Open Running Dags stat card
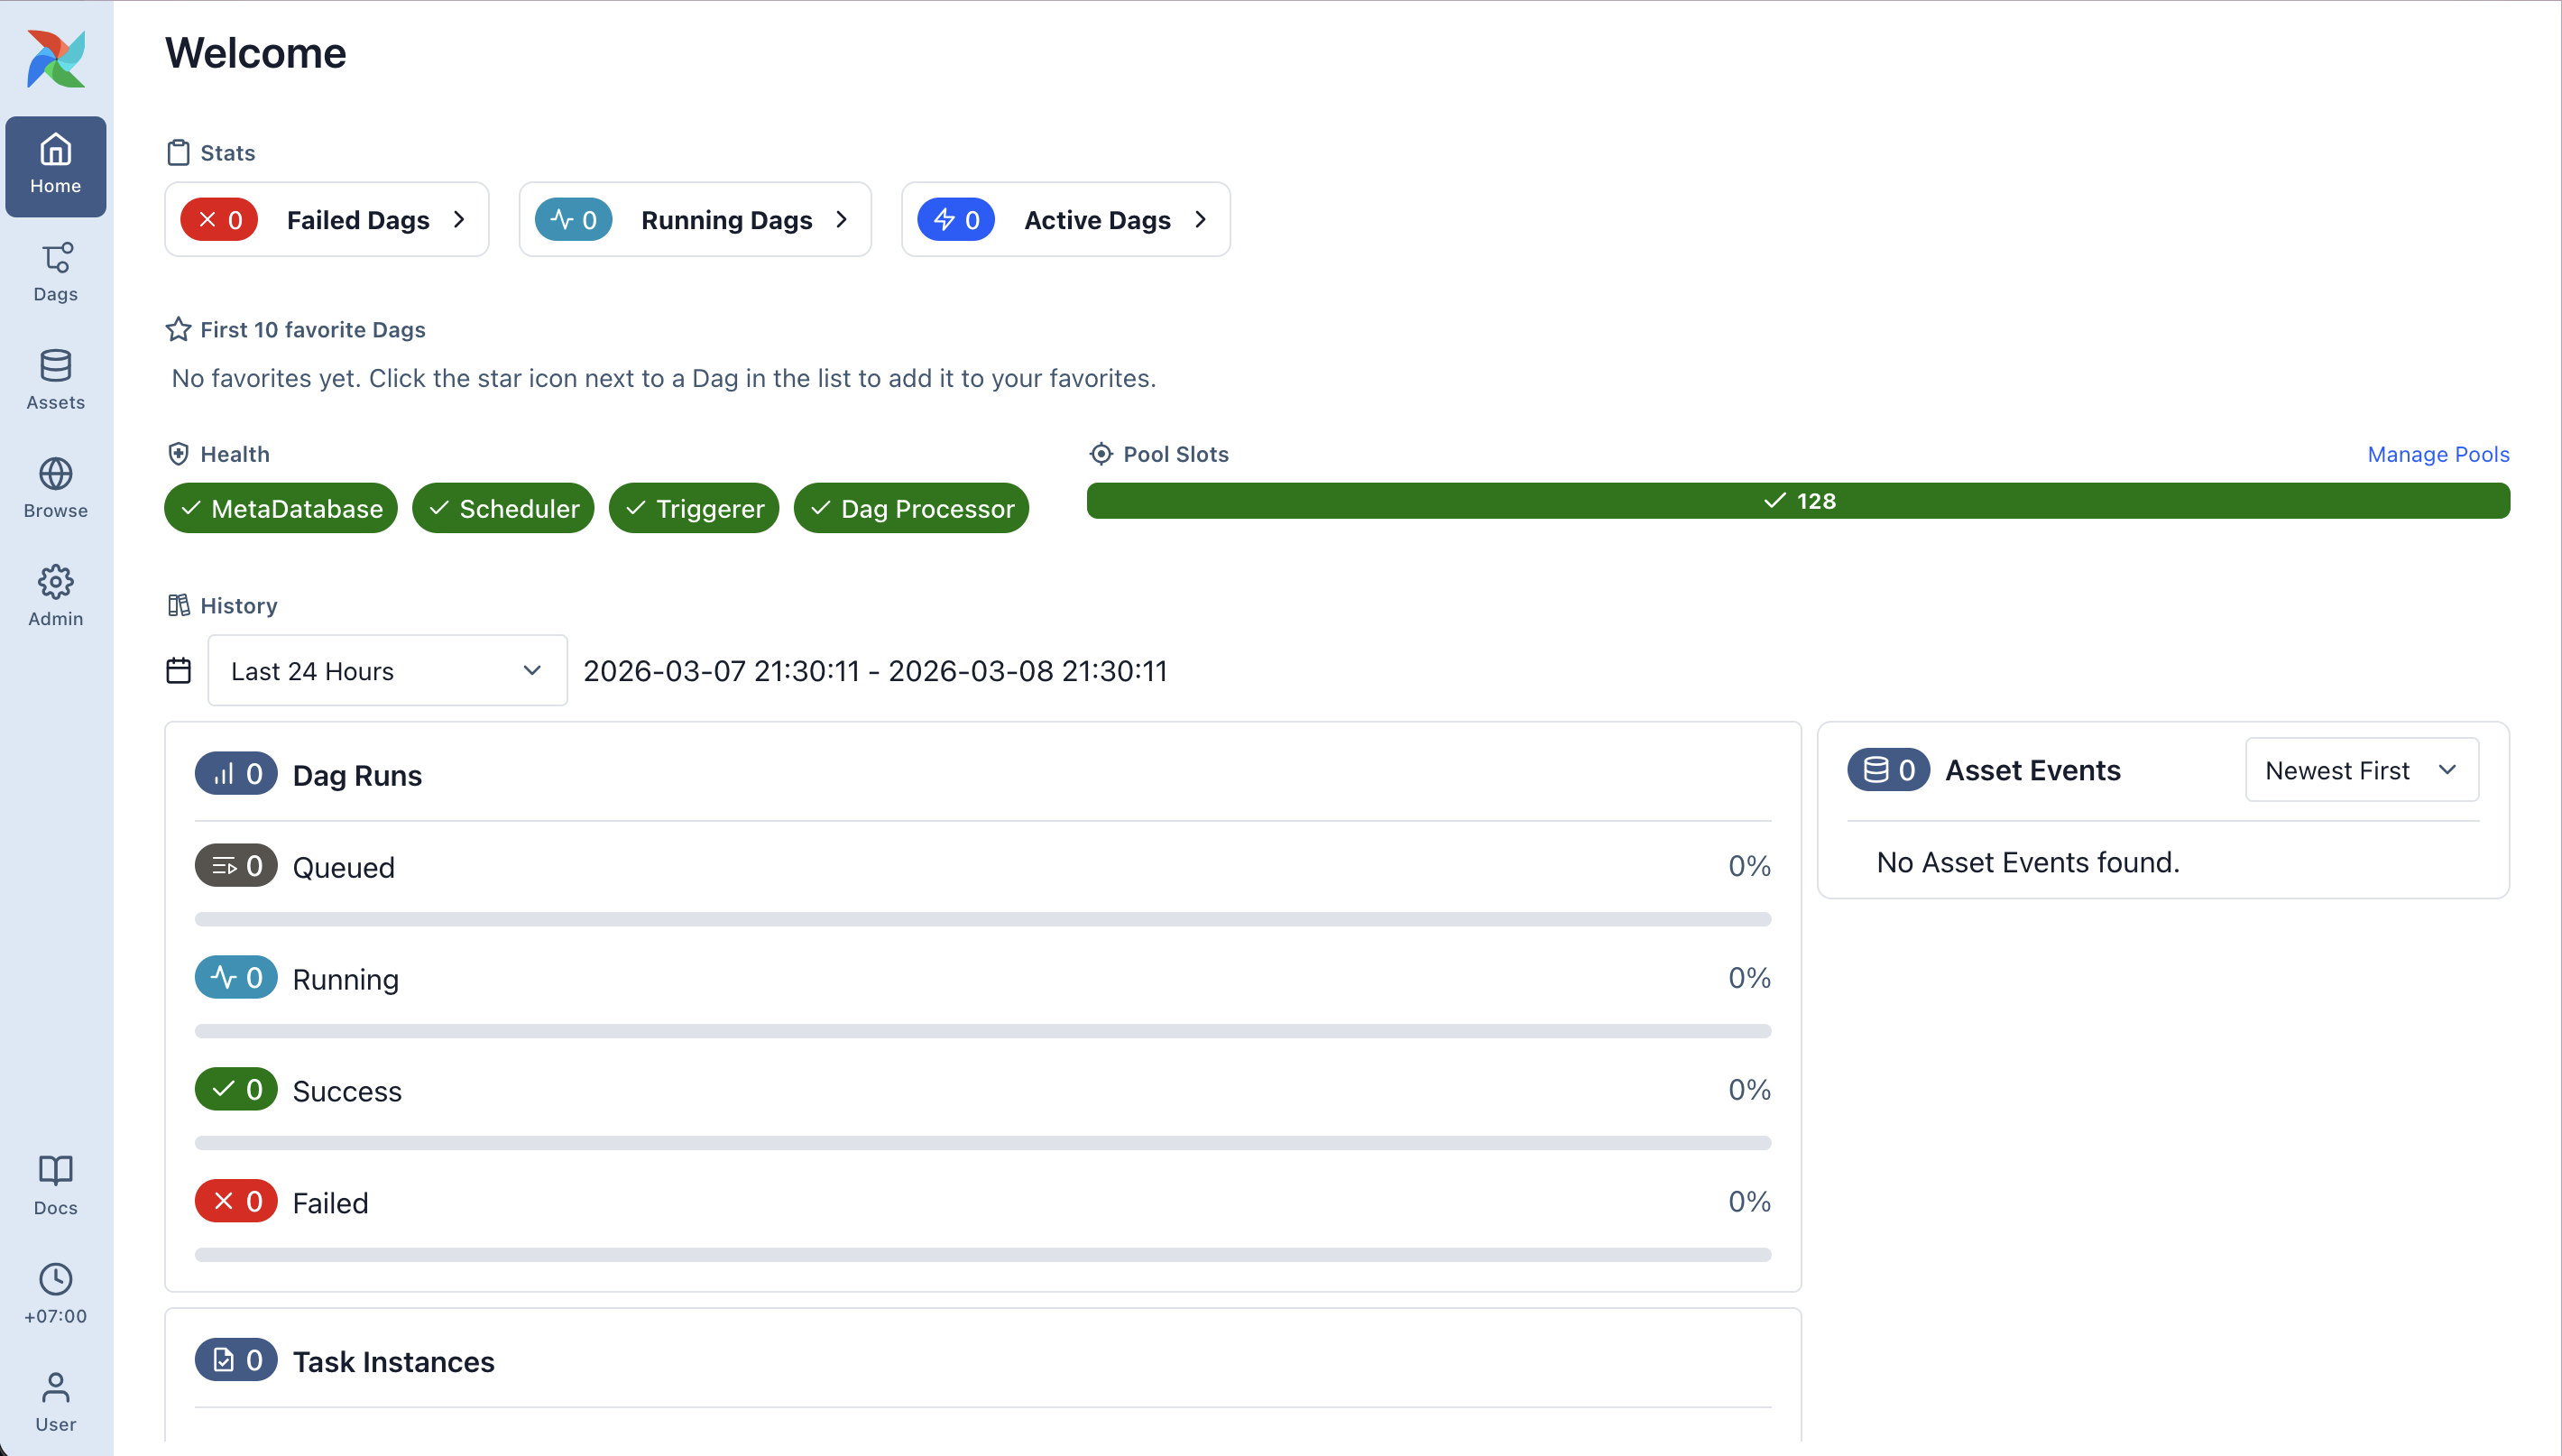The width and height of the screenshot is (2562, 1456). click(694, 219)
